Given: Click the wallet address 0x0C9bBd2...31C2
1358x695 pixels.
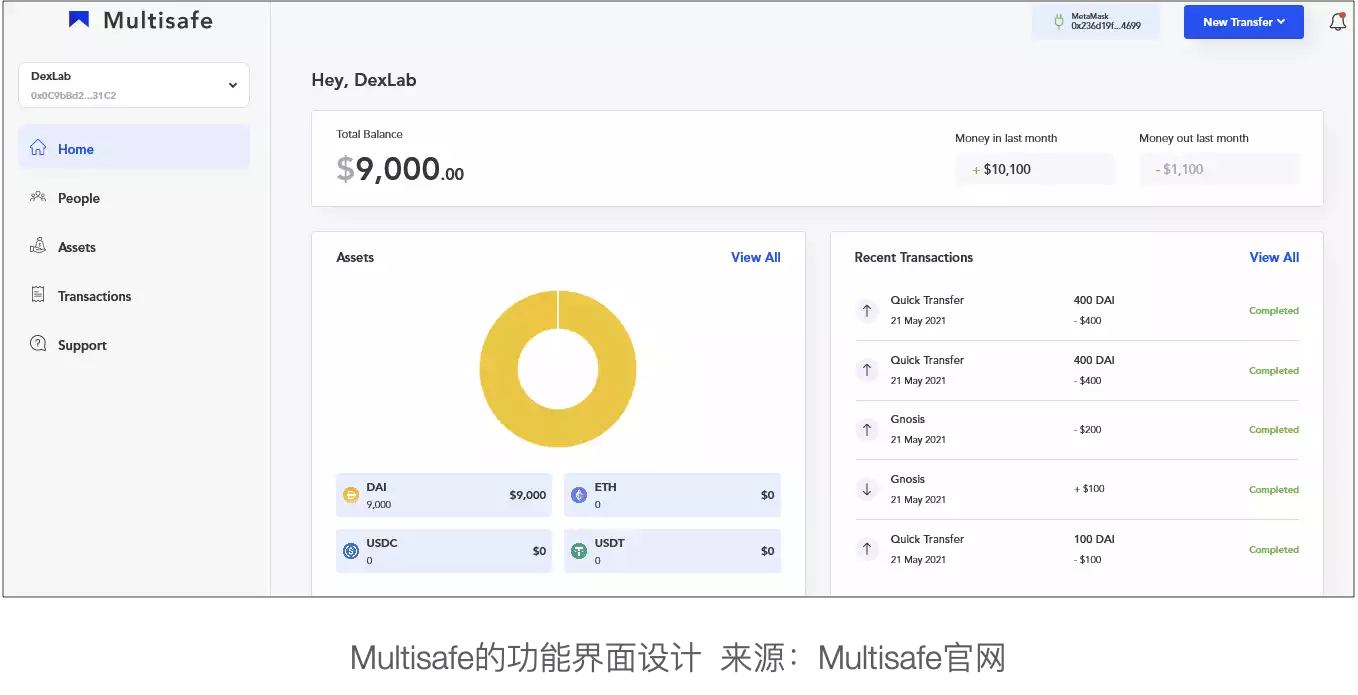Looking at the screenshot, I should pyautogui.click(x=73, y=96).
